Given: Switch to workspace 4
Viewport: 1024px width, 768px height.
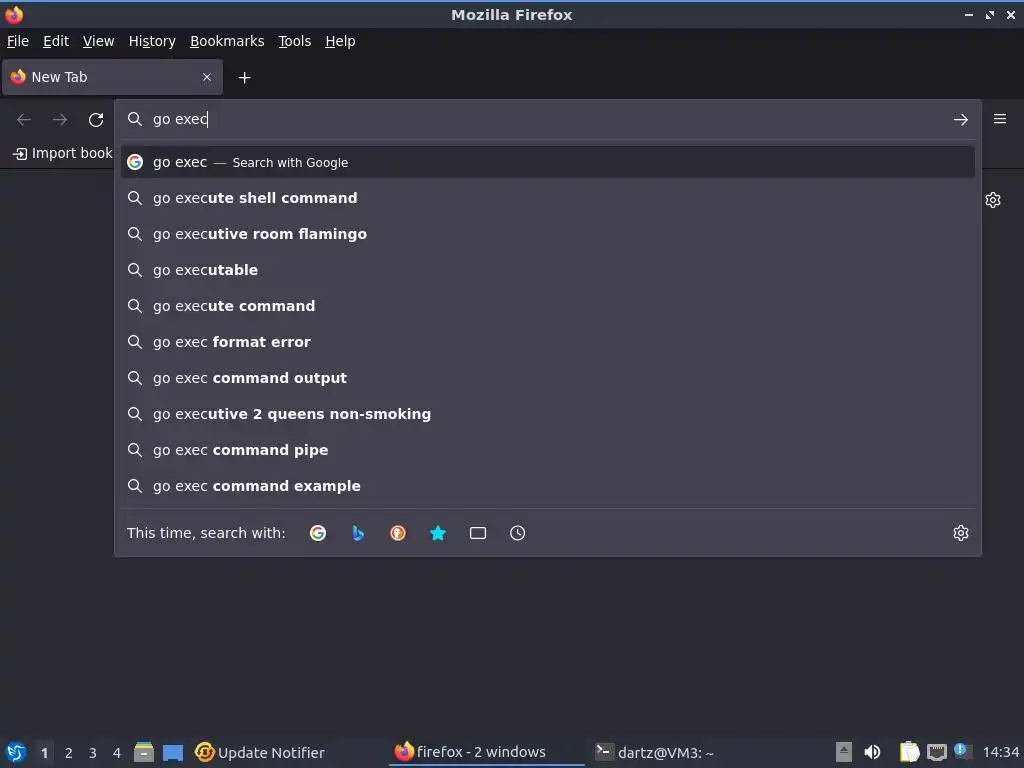Looking at the screenshot, I should pos(117,753).
